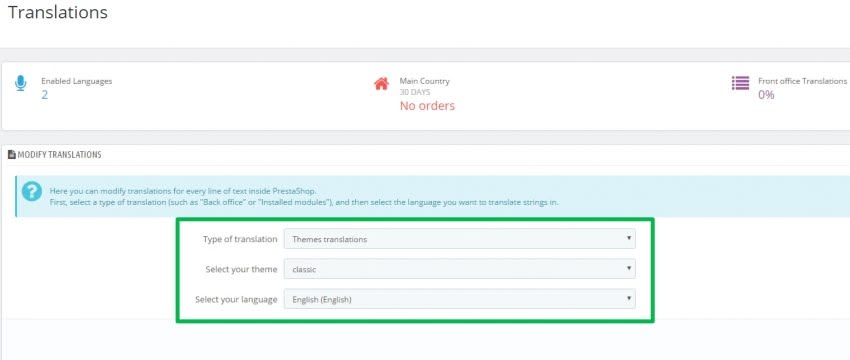Image resolution: width=850 pixels, height=360 pixels.
Task: Click the MODIFY TRANSLATIONS panel heading
Action: point(60,155)
